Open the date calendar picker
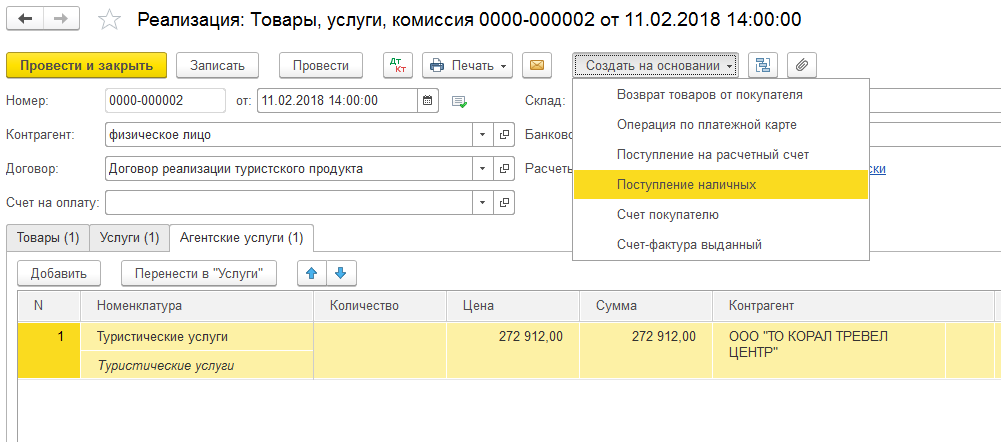Viewport: 1001px width, 442px height. click(428, 100)
